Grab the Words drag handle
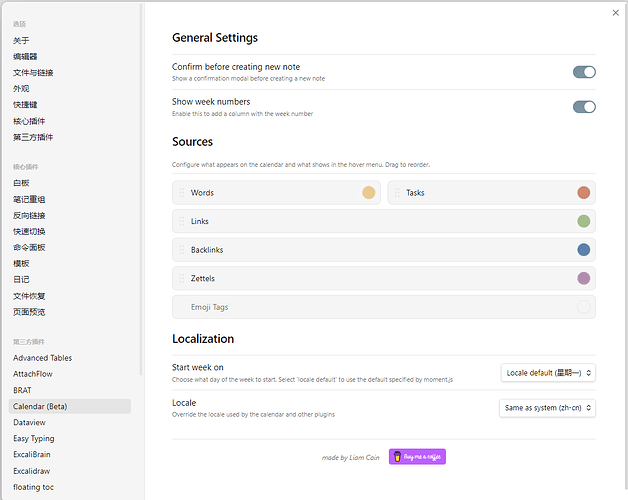Image resolution: width=628 pixels, height=500 pixels. [182, 193]
